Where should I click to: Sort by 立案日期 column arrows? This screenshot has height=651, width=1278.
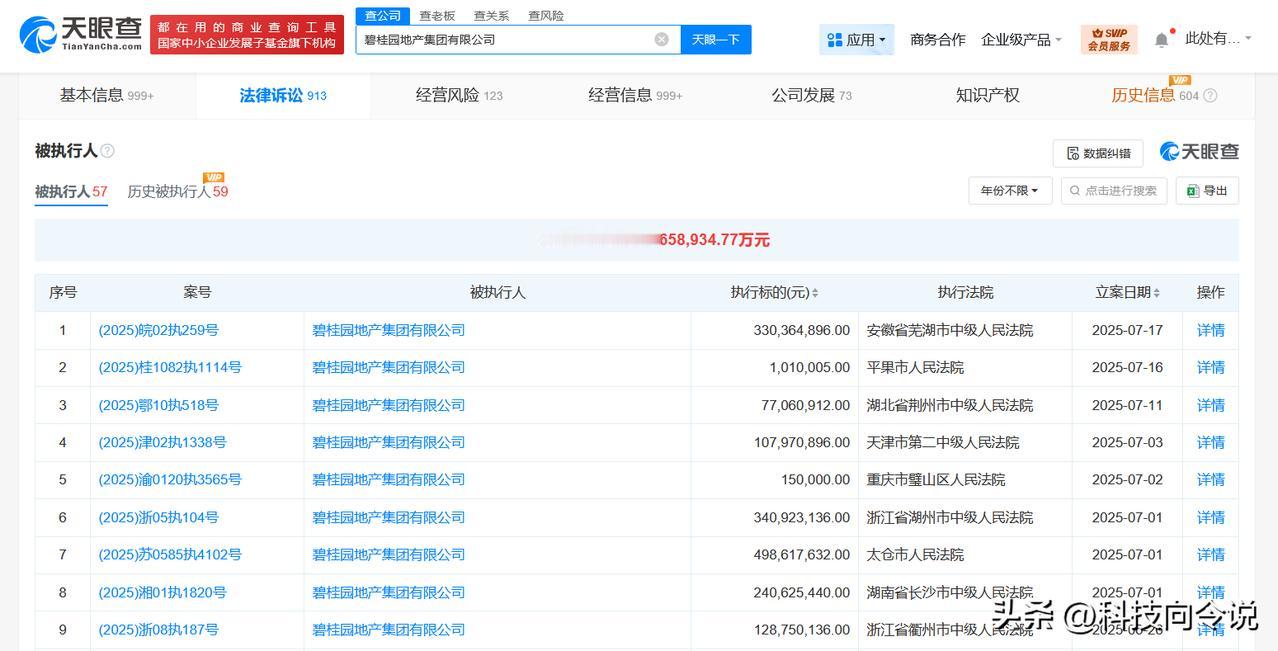tap(1157, 293)
